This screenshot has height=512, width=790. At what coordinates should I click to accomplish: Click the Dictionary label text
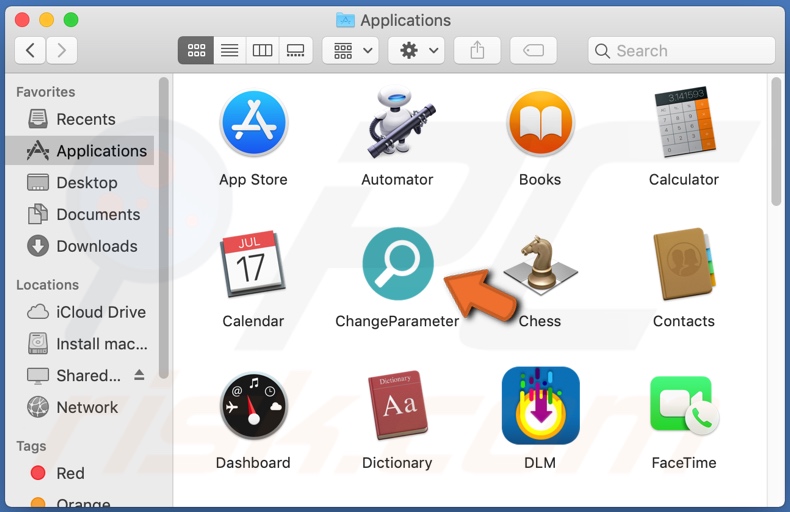point(397,463)
